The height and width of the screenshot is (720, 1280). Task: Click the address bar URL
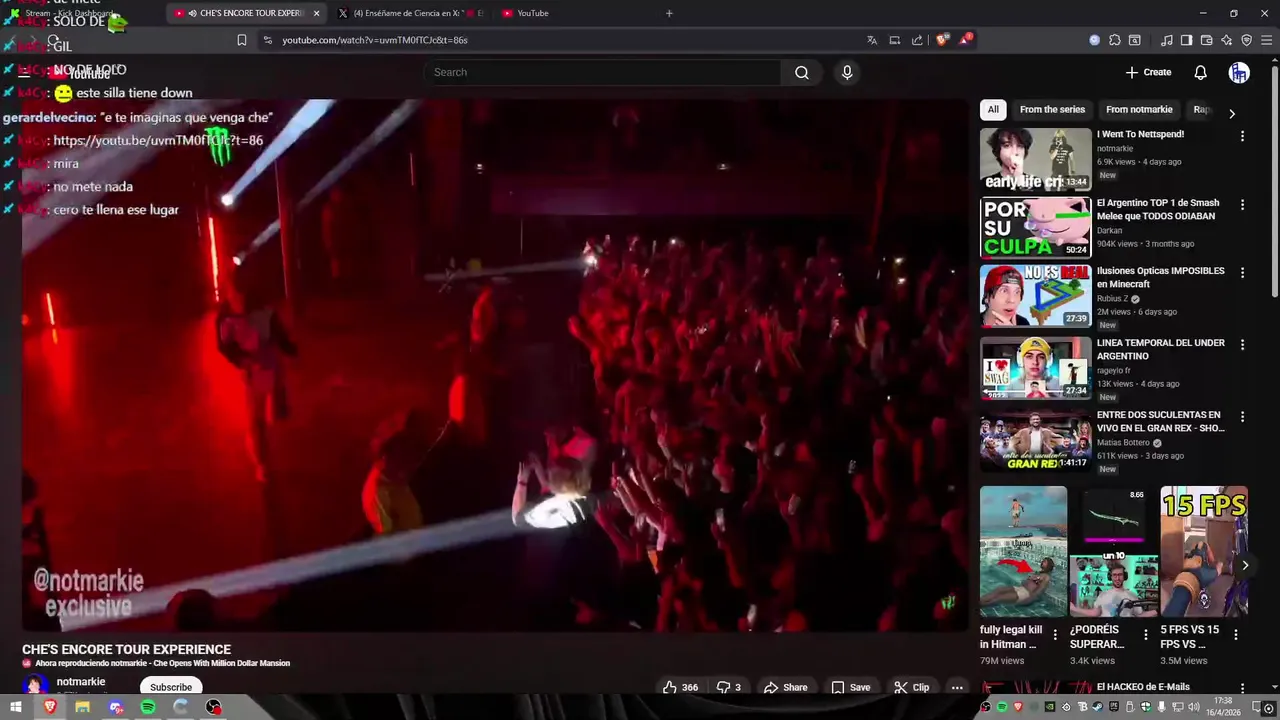tap(375, 40)
